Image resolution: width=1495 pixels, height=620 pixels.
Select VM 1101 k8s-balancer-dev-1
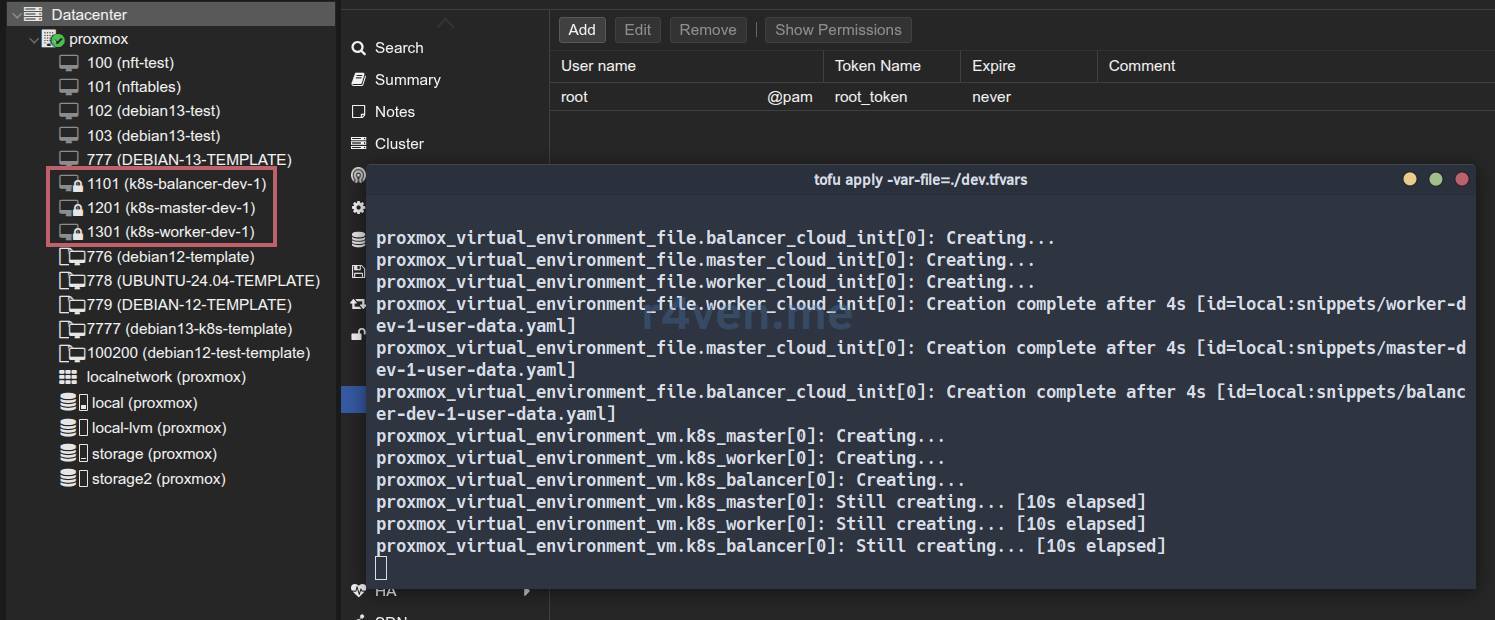coord(176,184)
